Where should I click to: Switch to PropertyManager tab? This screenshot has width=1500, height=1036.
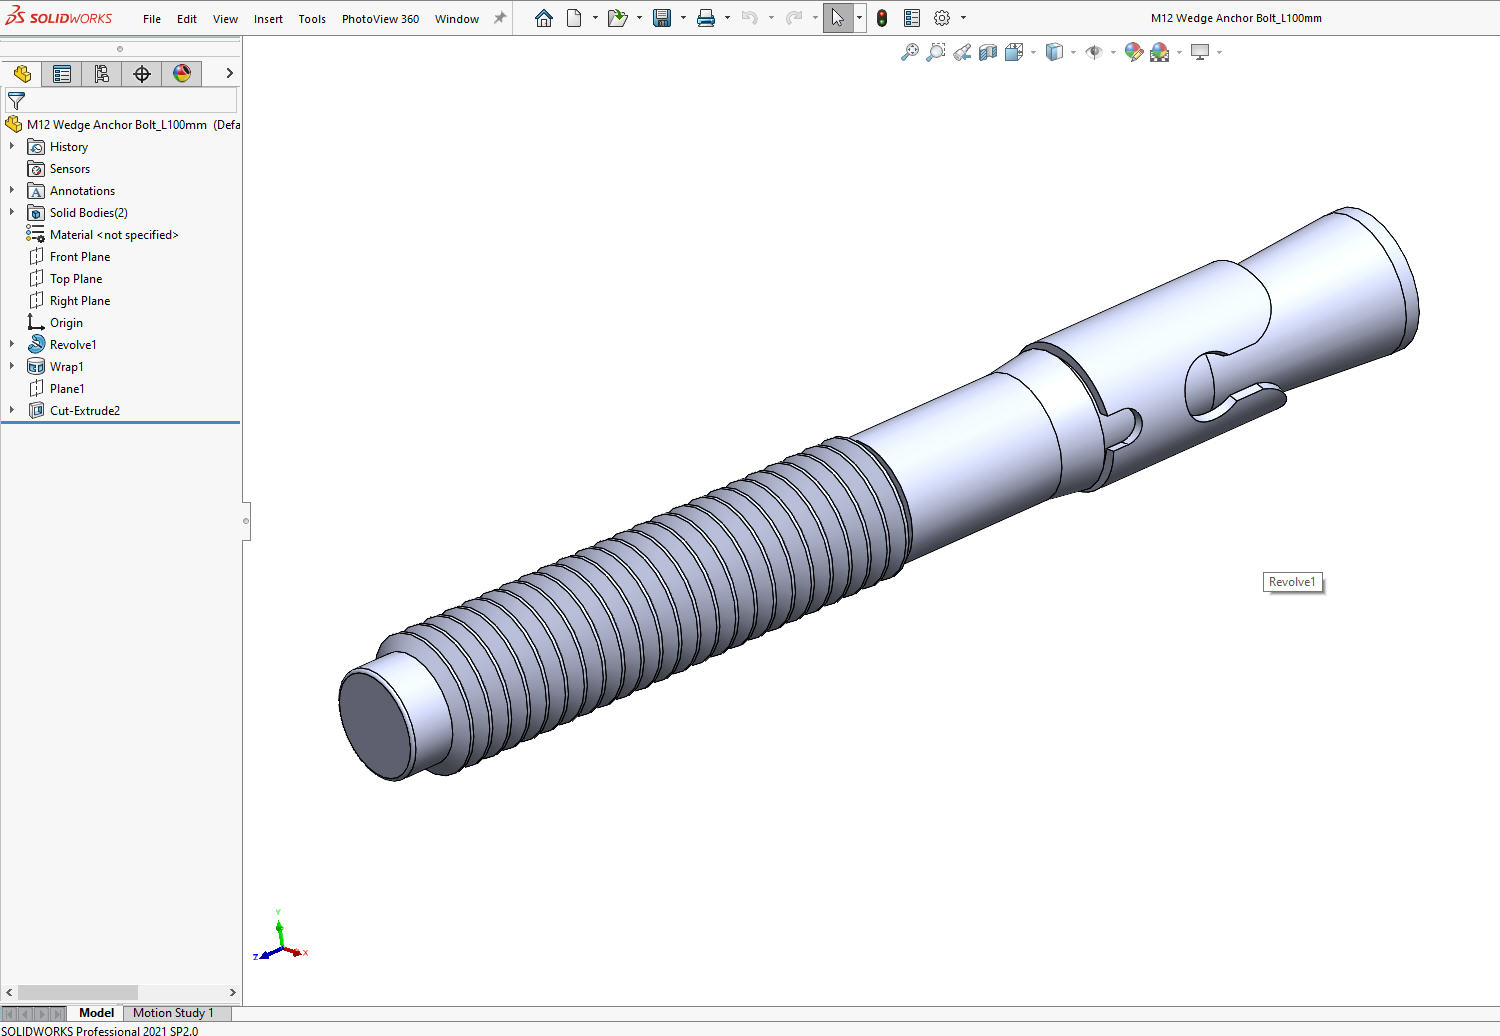(62, 73)
